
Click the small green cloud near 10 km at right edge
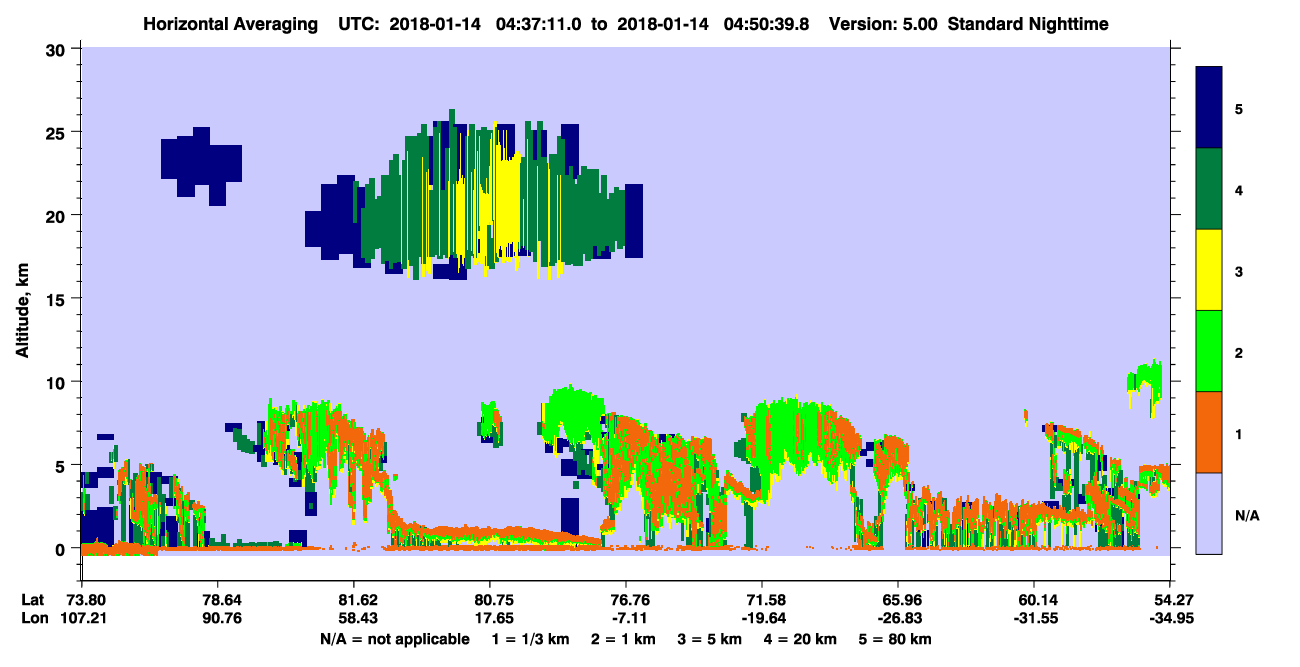click(1145, 382)
